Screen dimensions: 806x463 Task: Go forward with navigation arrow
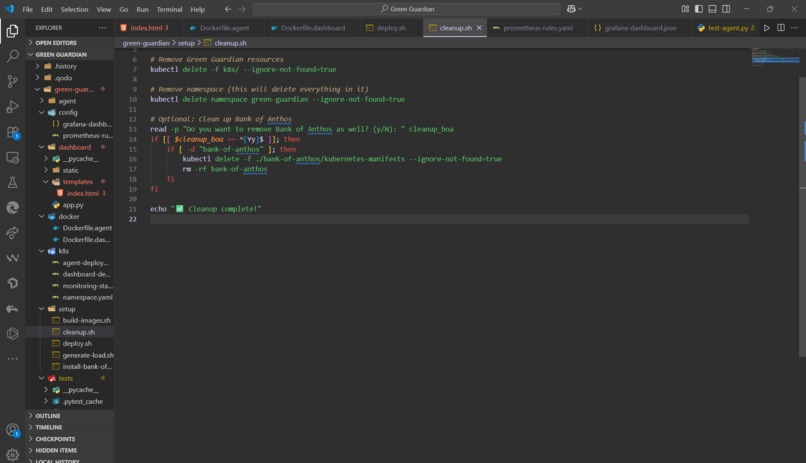pyautogui.click(x=242, y=9)
